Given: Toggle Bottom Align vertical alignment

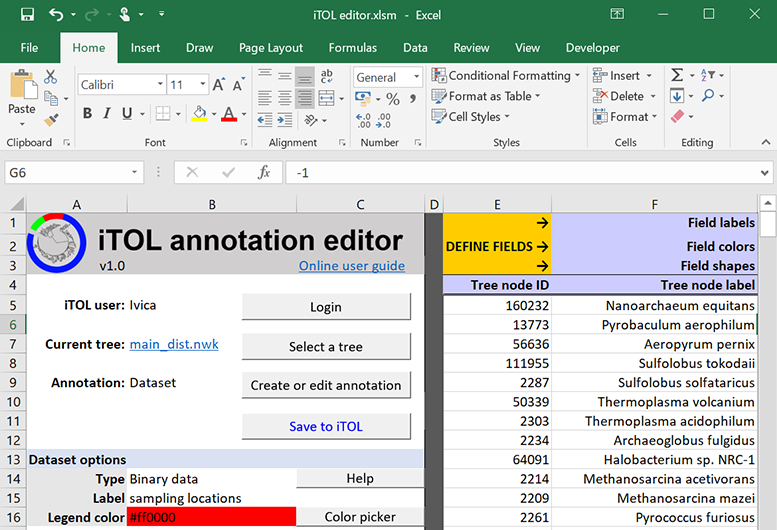Looking at the screenshot, I should 305,76.
